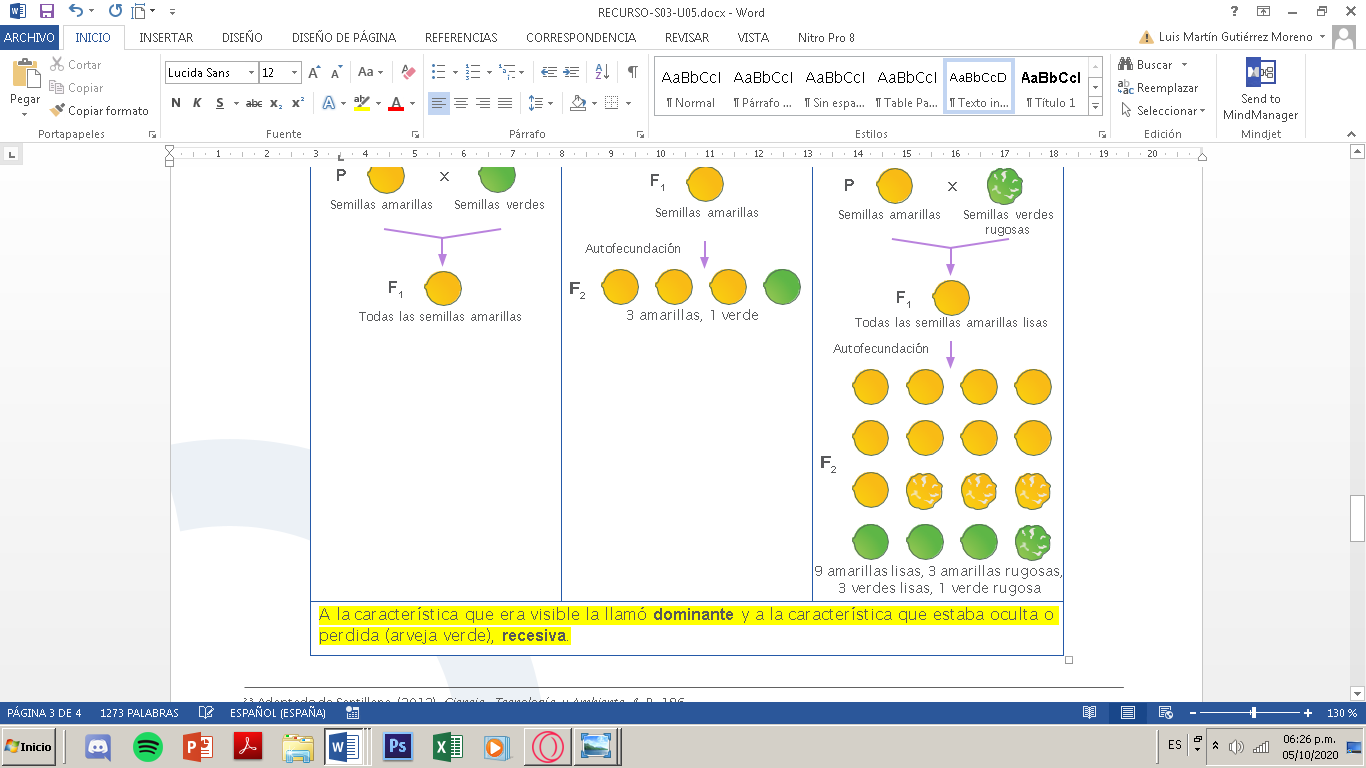Viewport: 1366px width, 768px height.
Task: Open text effects A icon
Action: (329, 103)
